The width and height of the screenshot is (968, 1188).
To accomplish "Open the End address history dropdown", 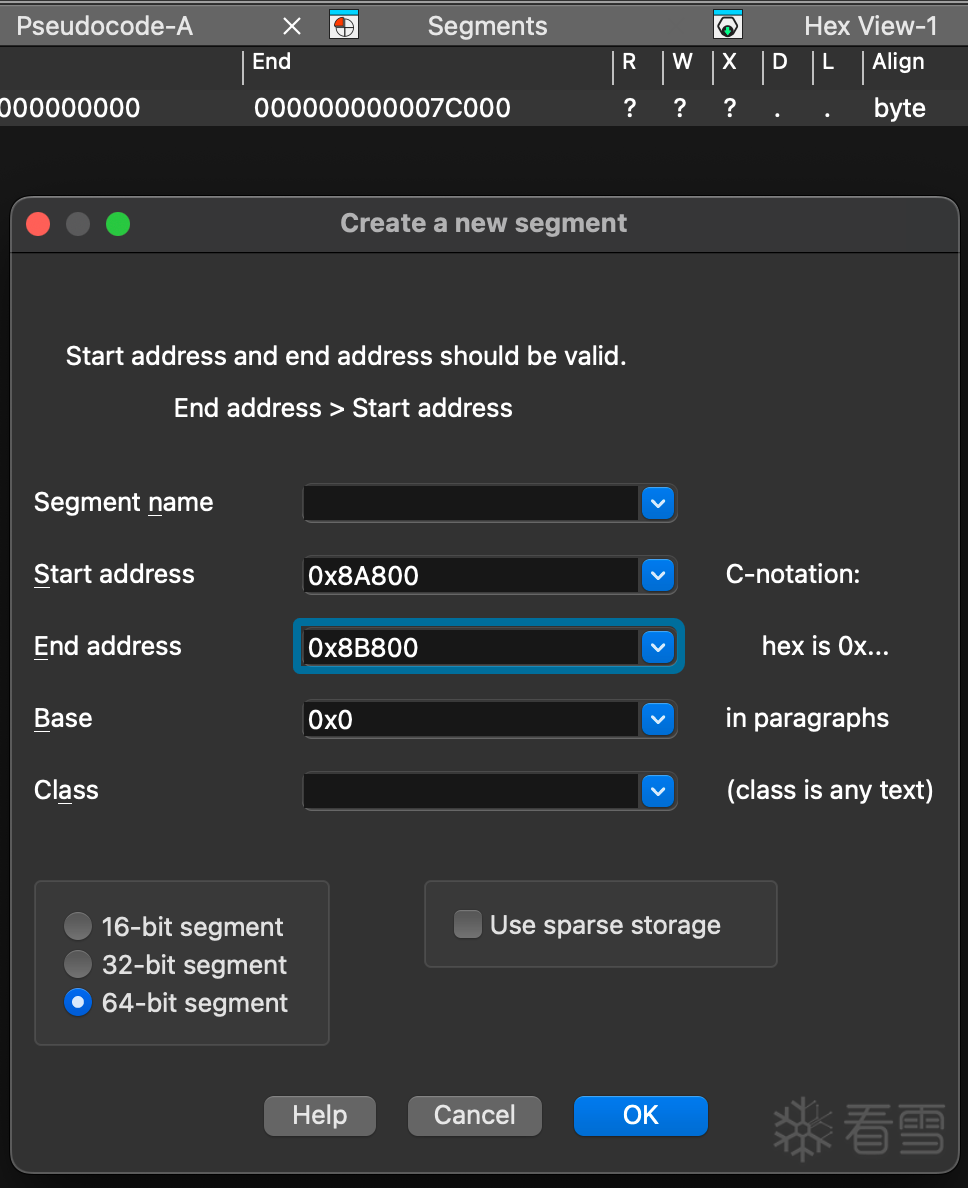I will pyautogui.click(x=657, y=647).
